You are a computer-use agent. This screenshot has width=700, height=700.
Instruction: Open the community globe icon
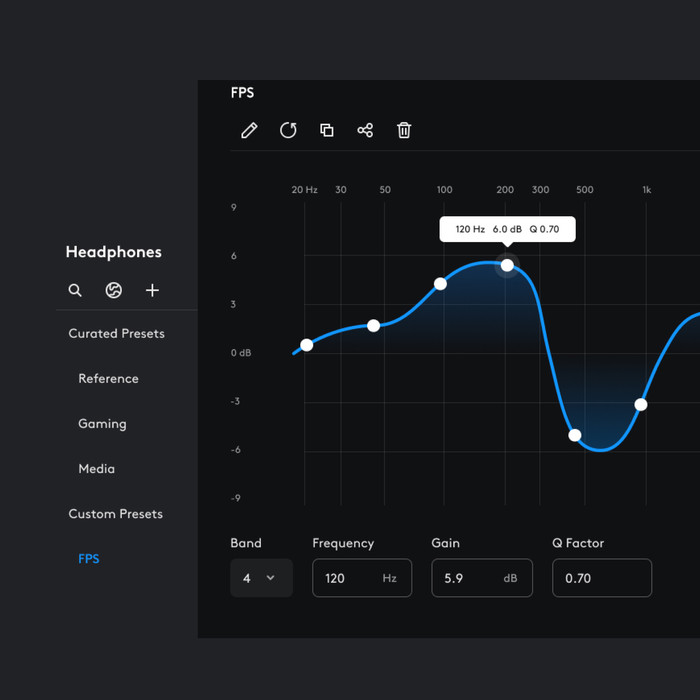[113, 290]
